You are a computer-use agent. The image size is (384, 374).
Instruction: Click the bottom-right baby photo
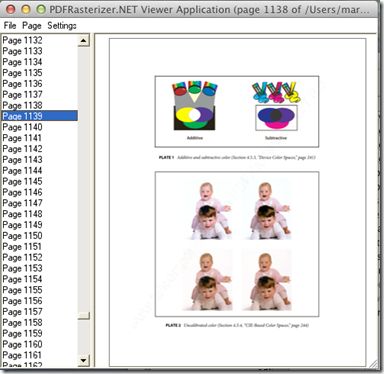tap(267, 280)
